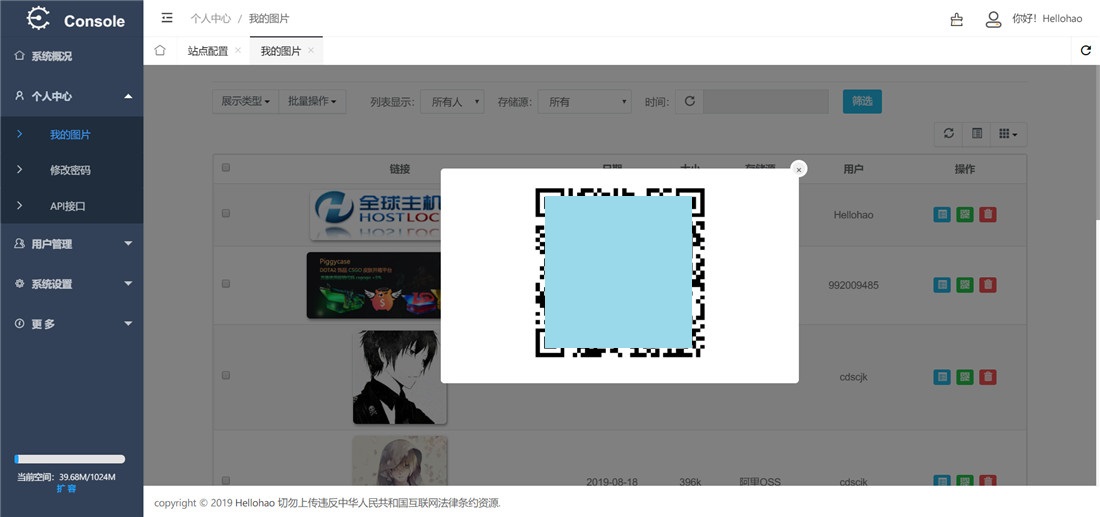The height and width of the screenshot is (517, 1100).
Task: Expand the 批量操作 dropdown
Action: point(312,101)
